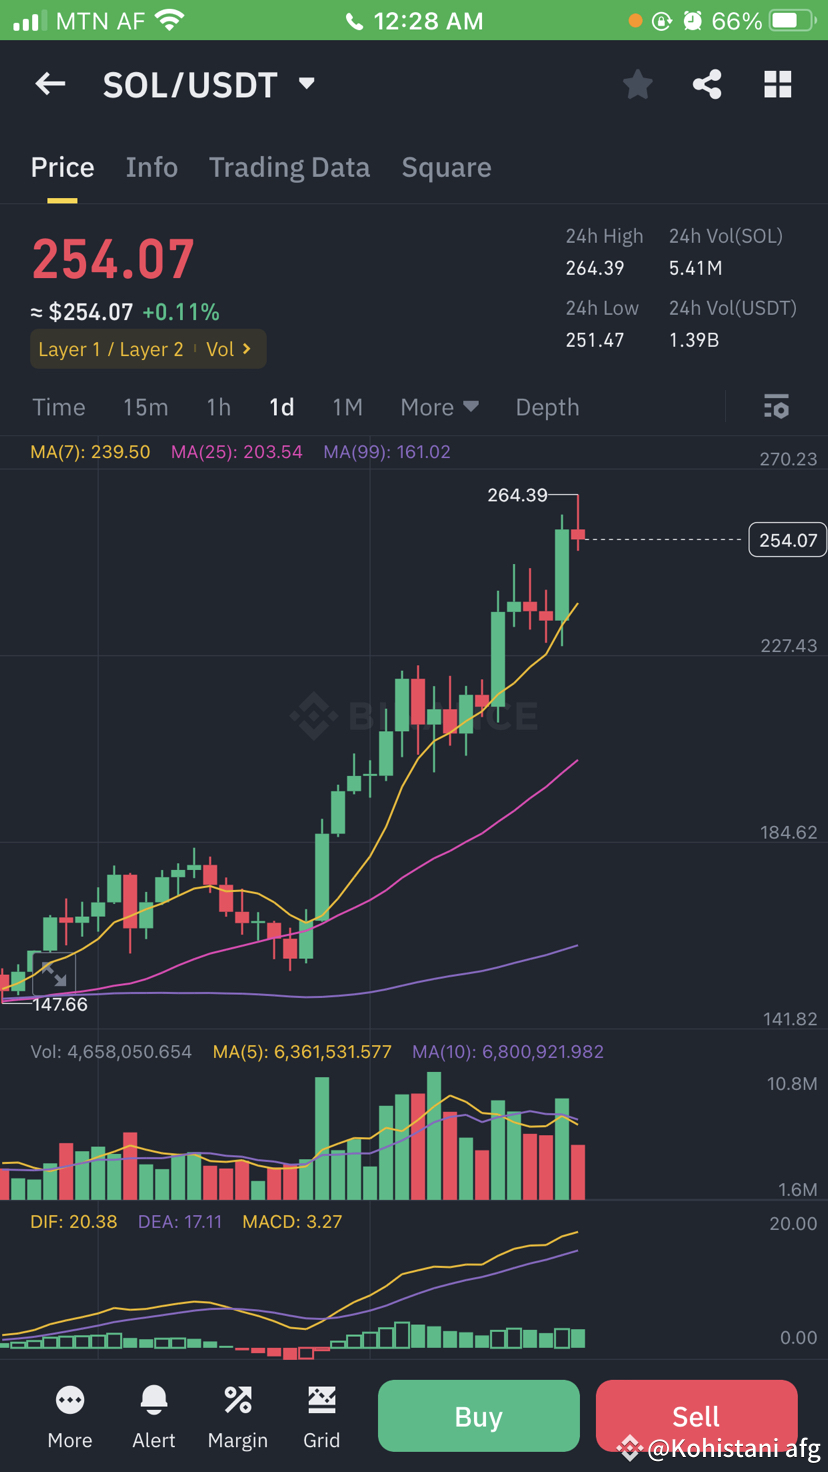The width and height of the screenshot is (828, 1472).
Task: Open the four-square grid layout icon
Action: tap(777, 85)
